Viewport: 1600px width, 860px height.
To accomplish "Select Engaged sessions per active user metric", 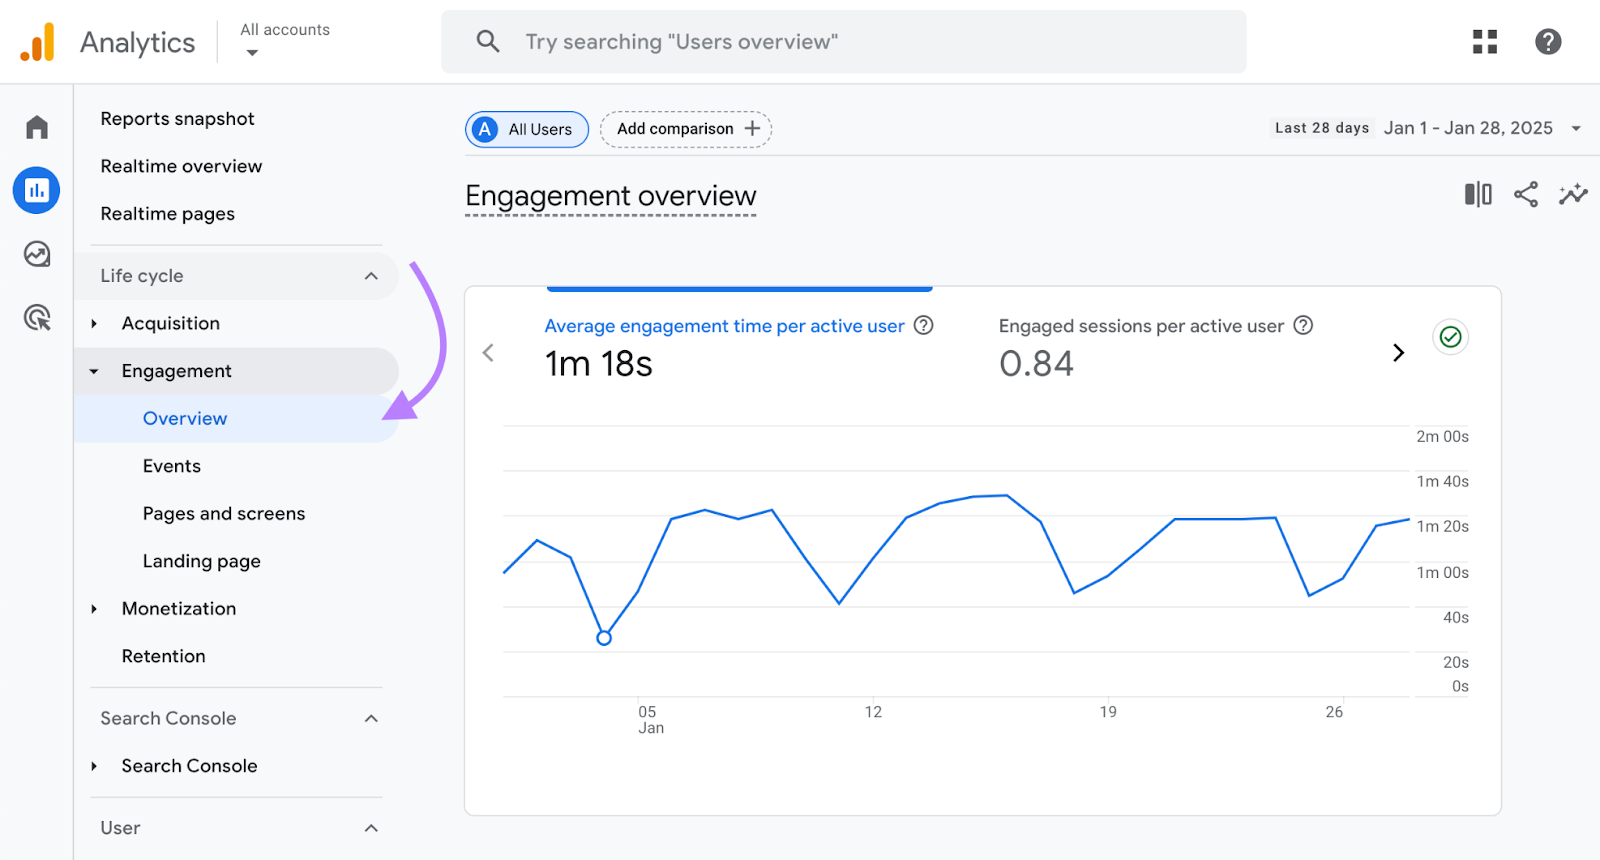I will click(1140, 327).
